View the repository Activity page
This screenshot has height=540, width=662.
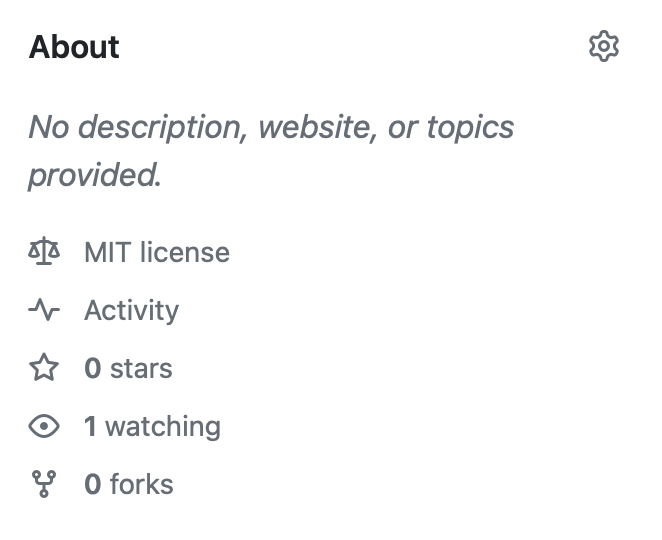coord(131,311)
